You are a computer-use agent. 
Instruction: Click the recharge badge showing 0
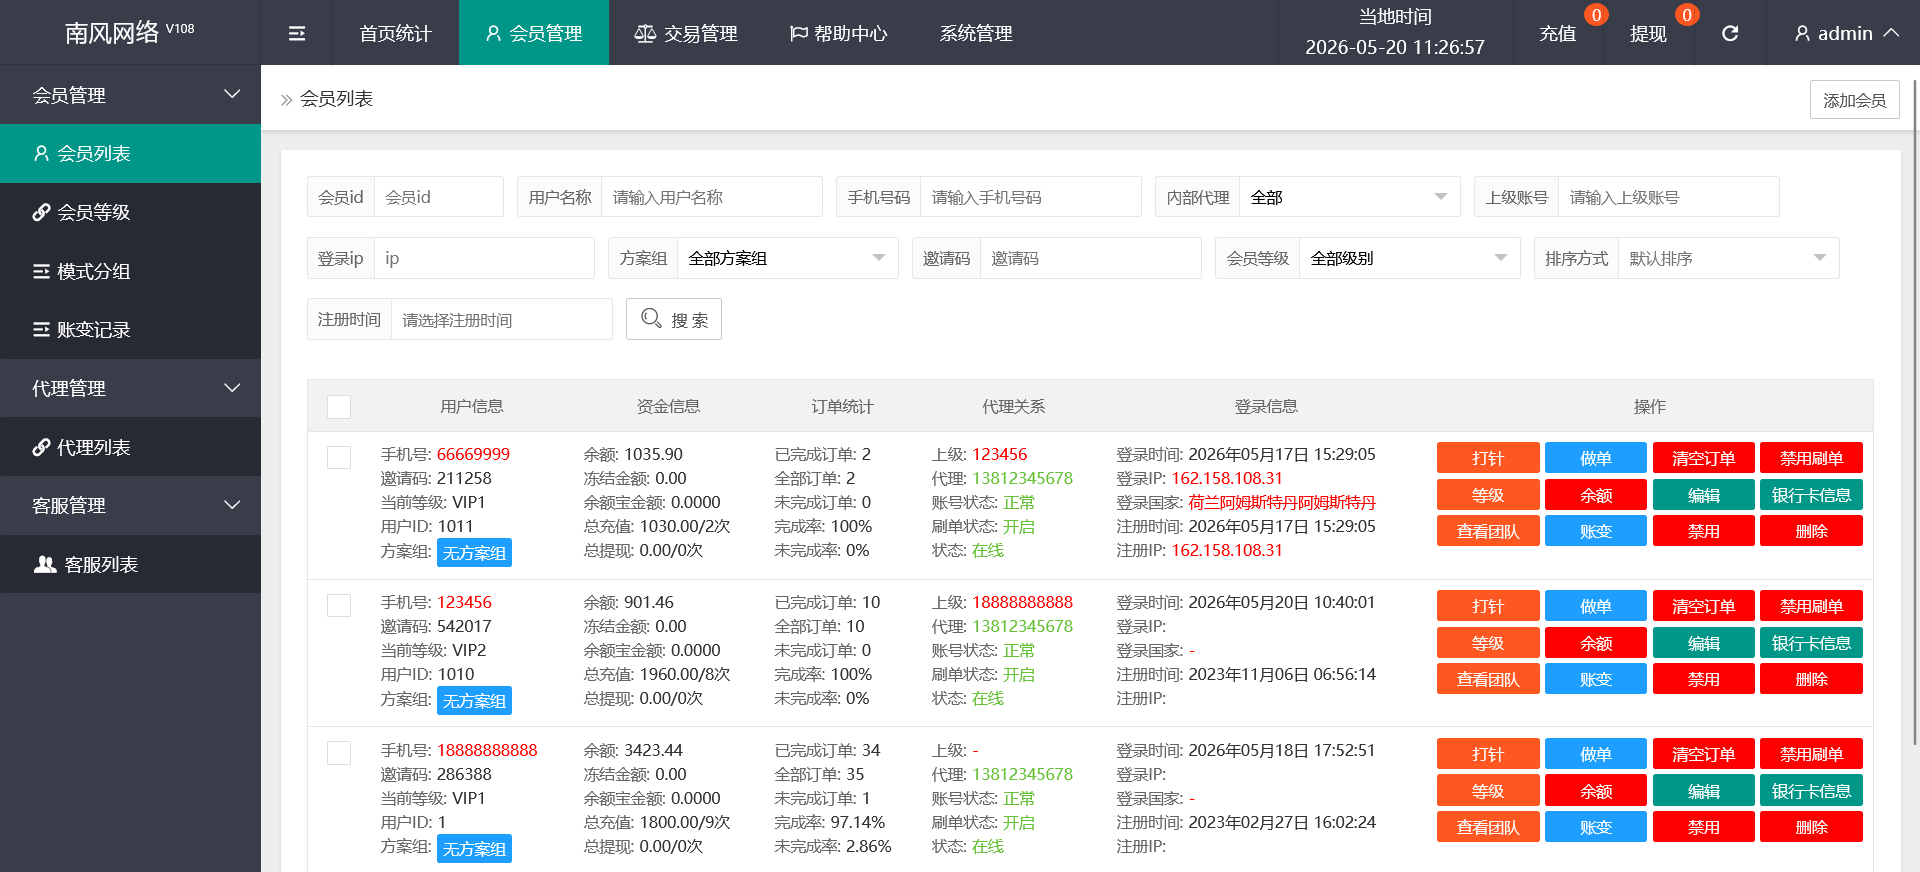click(1596, 14)
